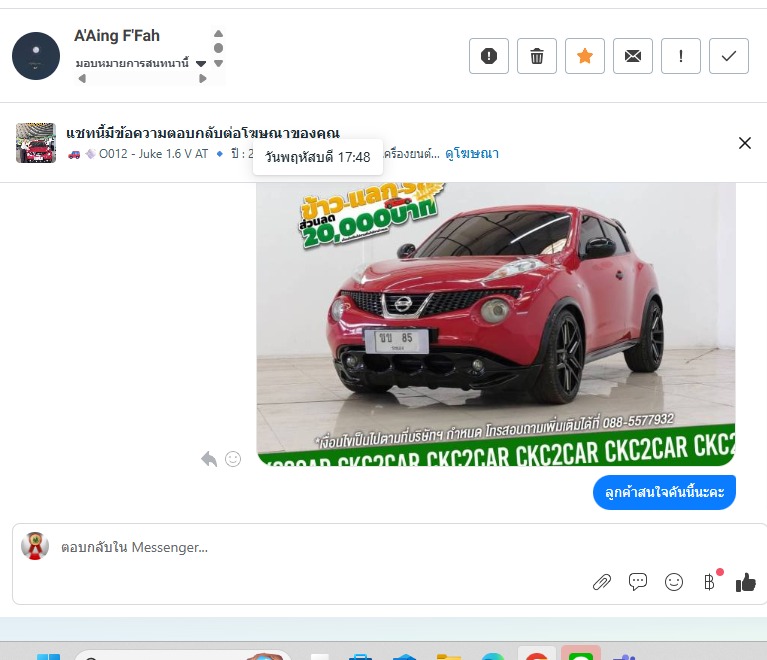Image resolution: width=767 pixels, height=660 pixels.
Task: Mark conversation as spam with exclamation octagon icon
Action: pos(489,56)
